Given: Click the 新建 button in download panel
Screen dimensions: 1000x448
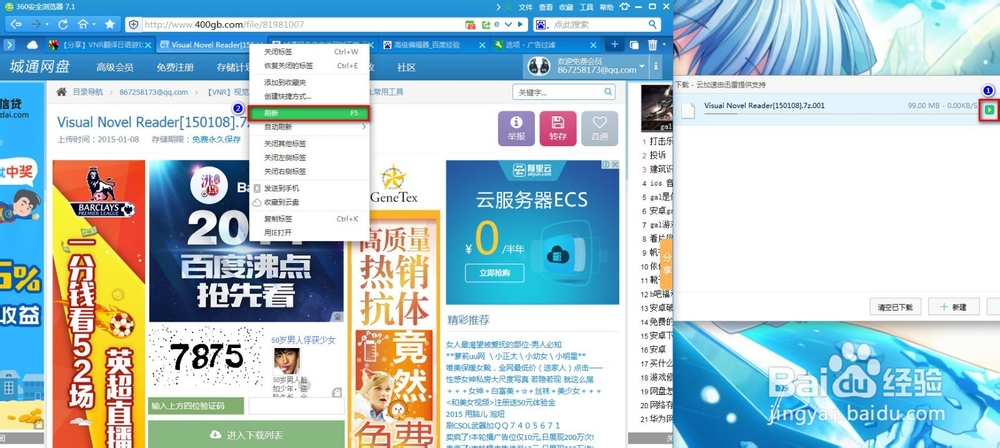Looking at the screenshot, I should (953, 307).
